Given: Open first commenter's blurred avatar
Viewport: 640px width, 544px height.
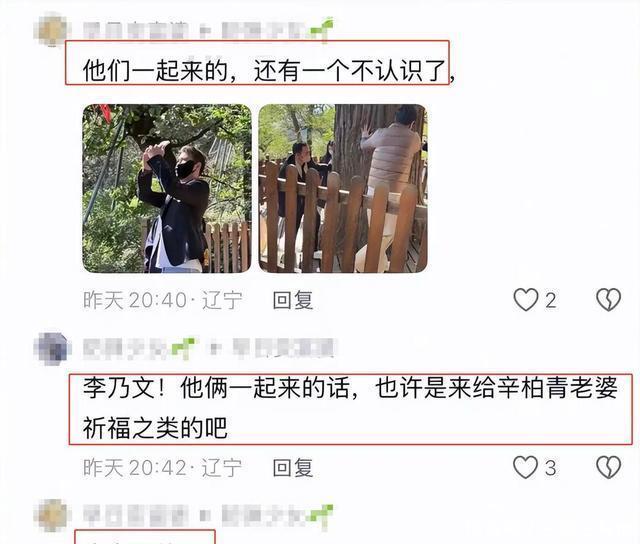Looking at the screenshot, I should pos(51,30).
